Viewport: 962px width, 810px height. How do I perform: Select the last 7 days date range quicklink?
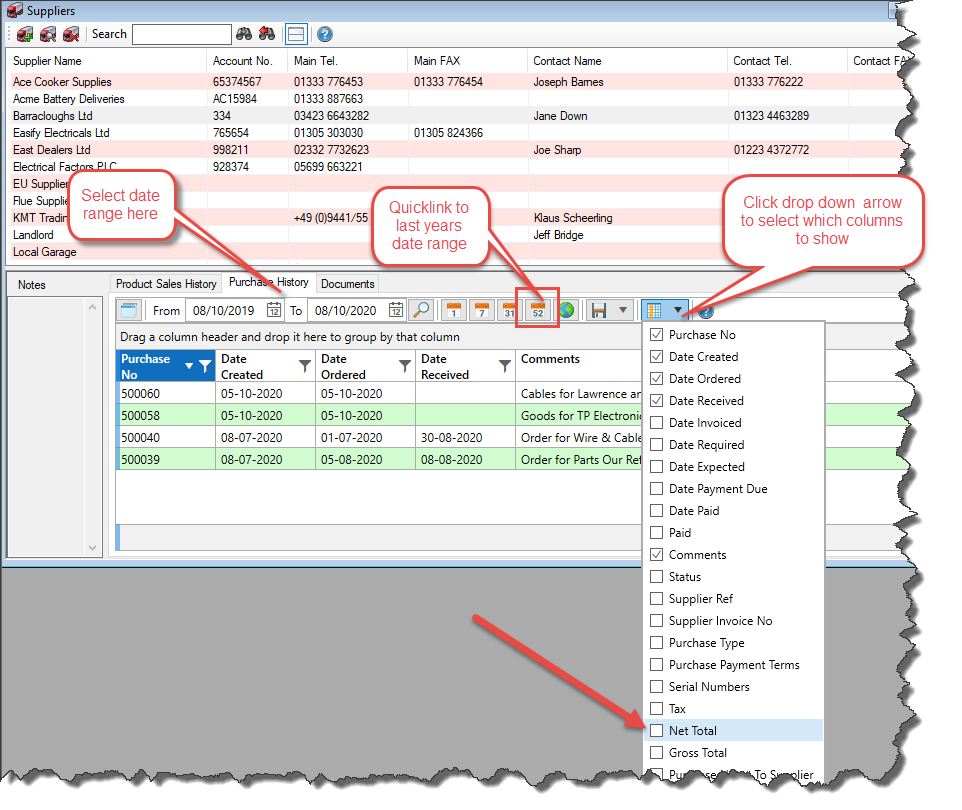[x=481, y=311]
